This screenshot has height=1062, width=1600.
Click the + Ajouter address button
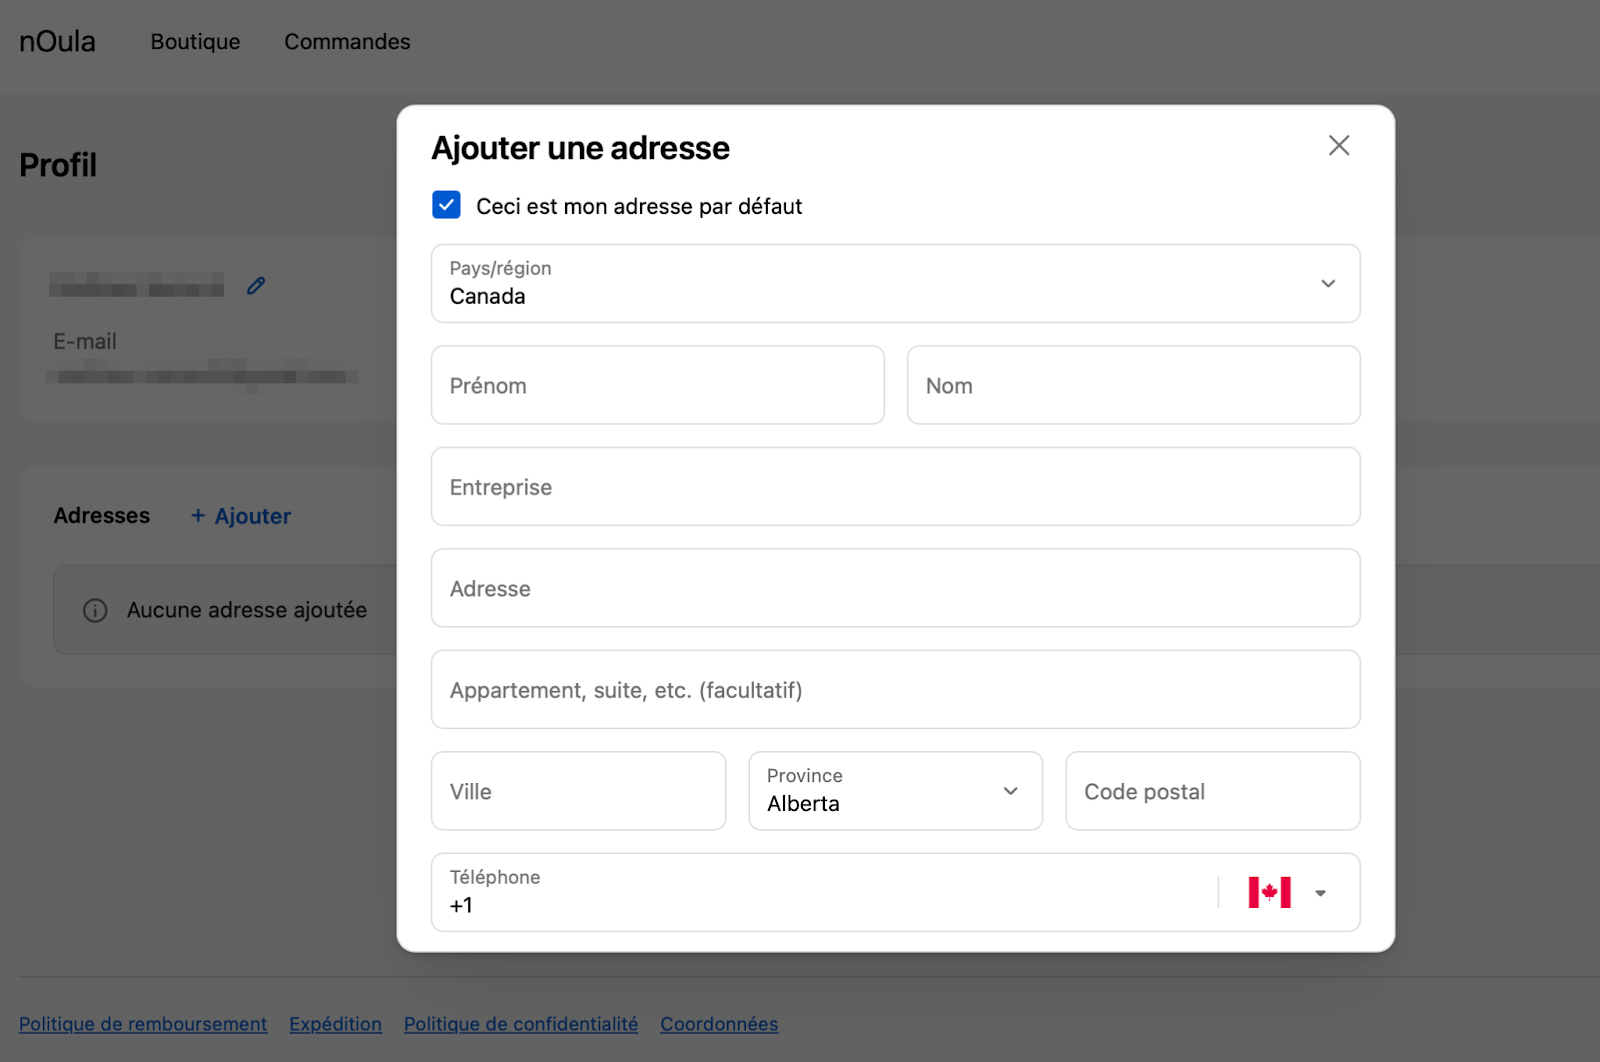[x=241, y=516]
